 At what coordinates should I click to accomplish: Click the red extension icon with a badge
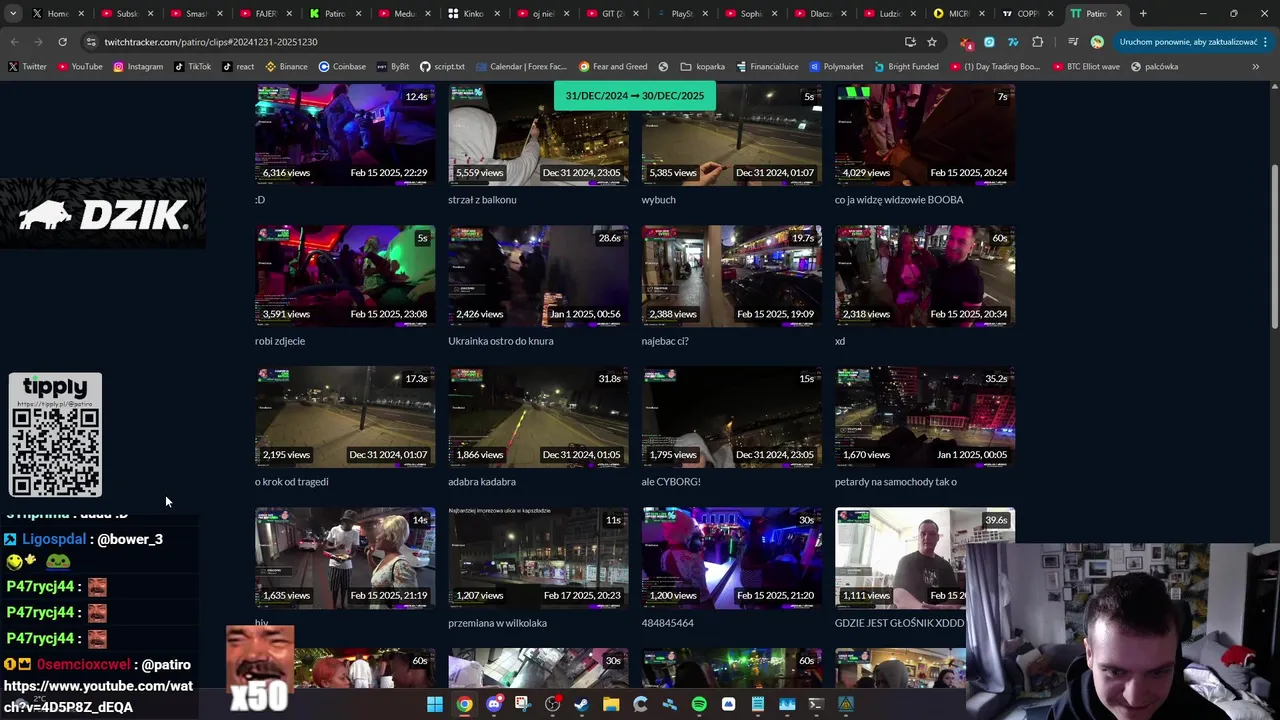[966, 42]
